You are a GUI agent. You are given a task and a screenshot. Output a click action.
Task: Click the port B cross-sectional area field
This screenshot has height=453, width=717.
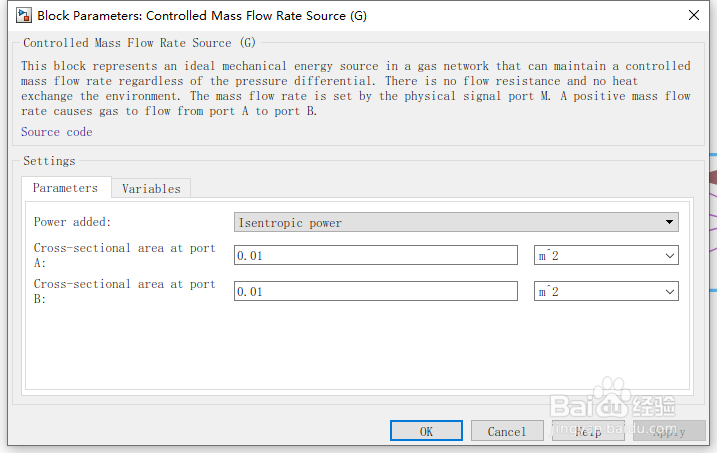pyautogui.click(x=376, y=292)
